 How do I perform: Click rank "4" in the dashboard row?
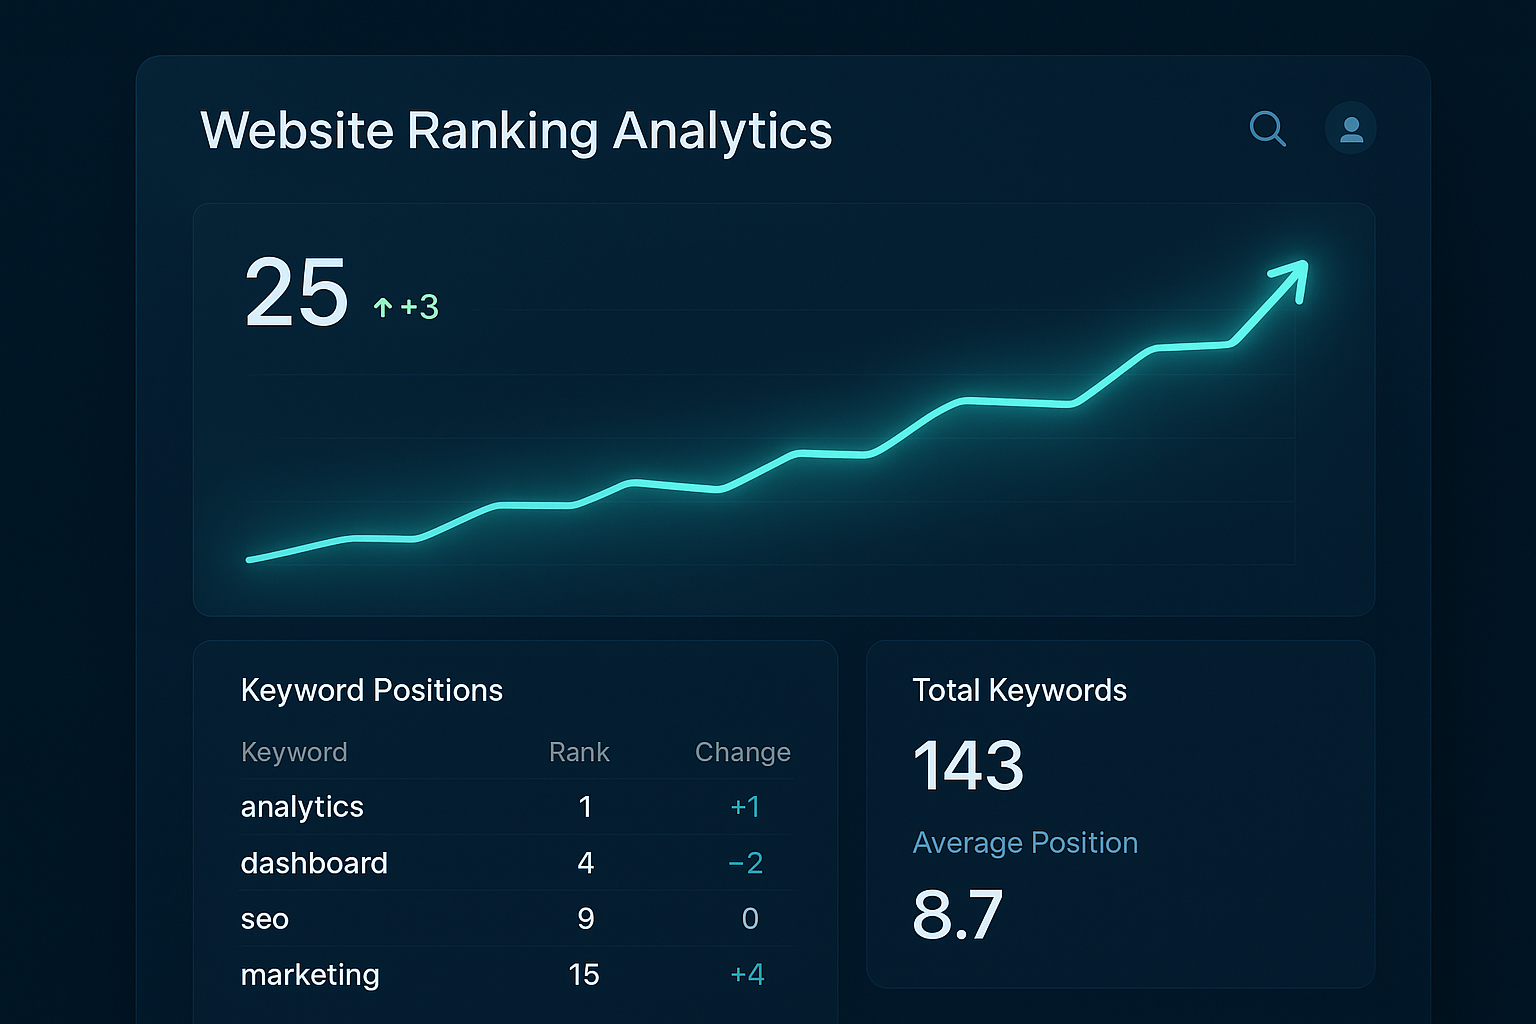[x=586, y=863]
